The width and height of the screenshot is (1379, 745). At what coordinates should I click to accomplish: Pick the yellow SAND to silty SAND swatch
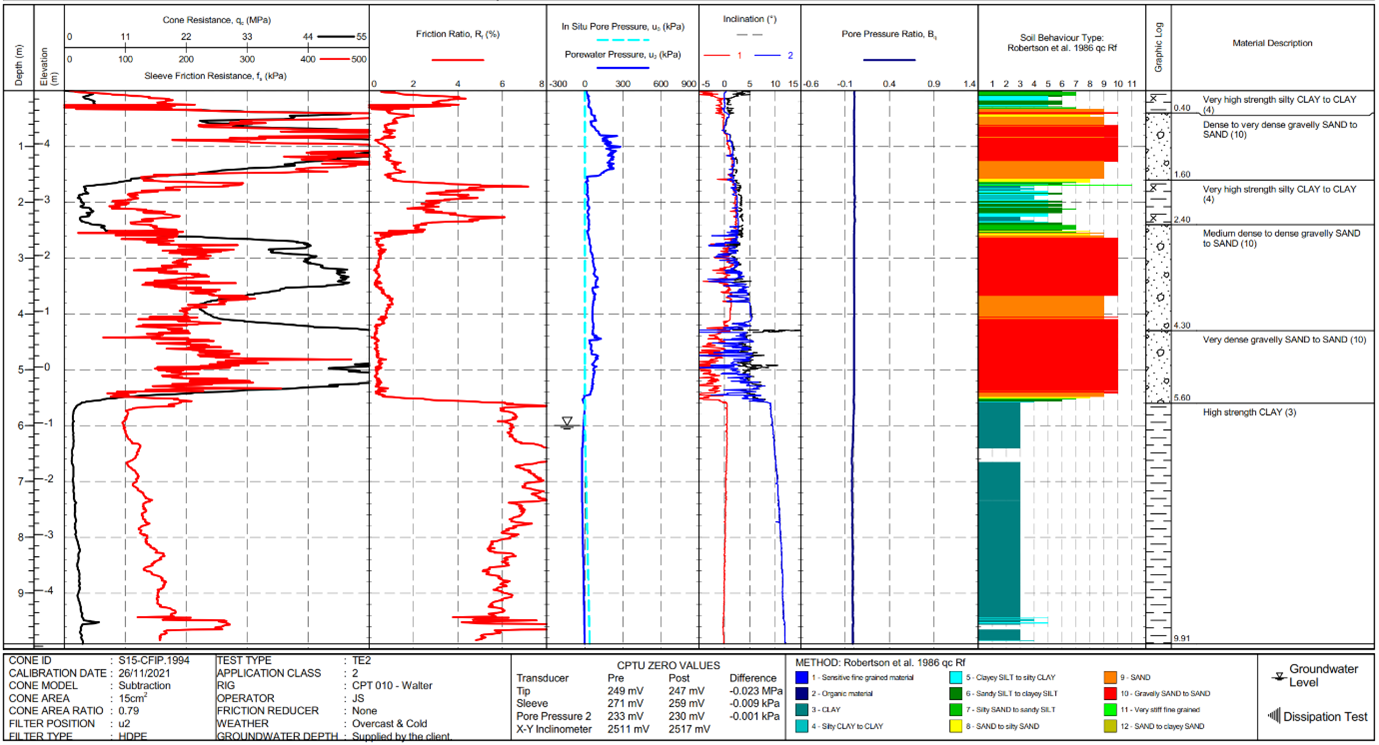click(958, 725)
